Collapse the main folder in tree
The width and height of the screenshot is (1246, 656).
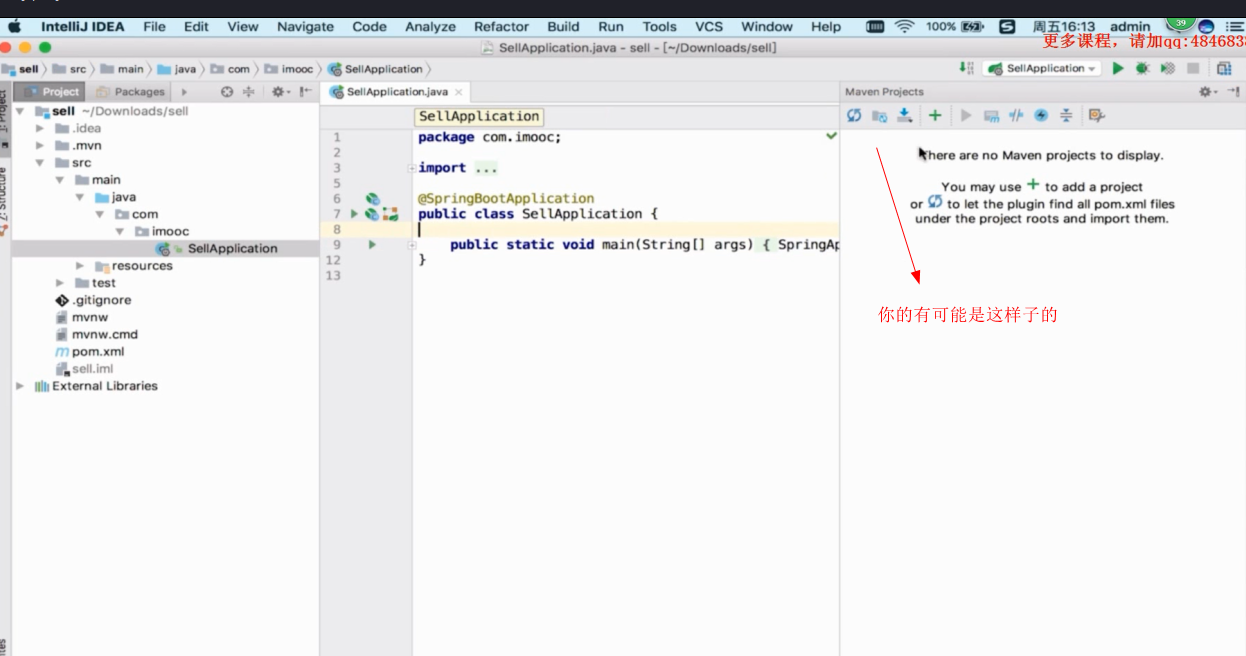60,180
